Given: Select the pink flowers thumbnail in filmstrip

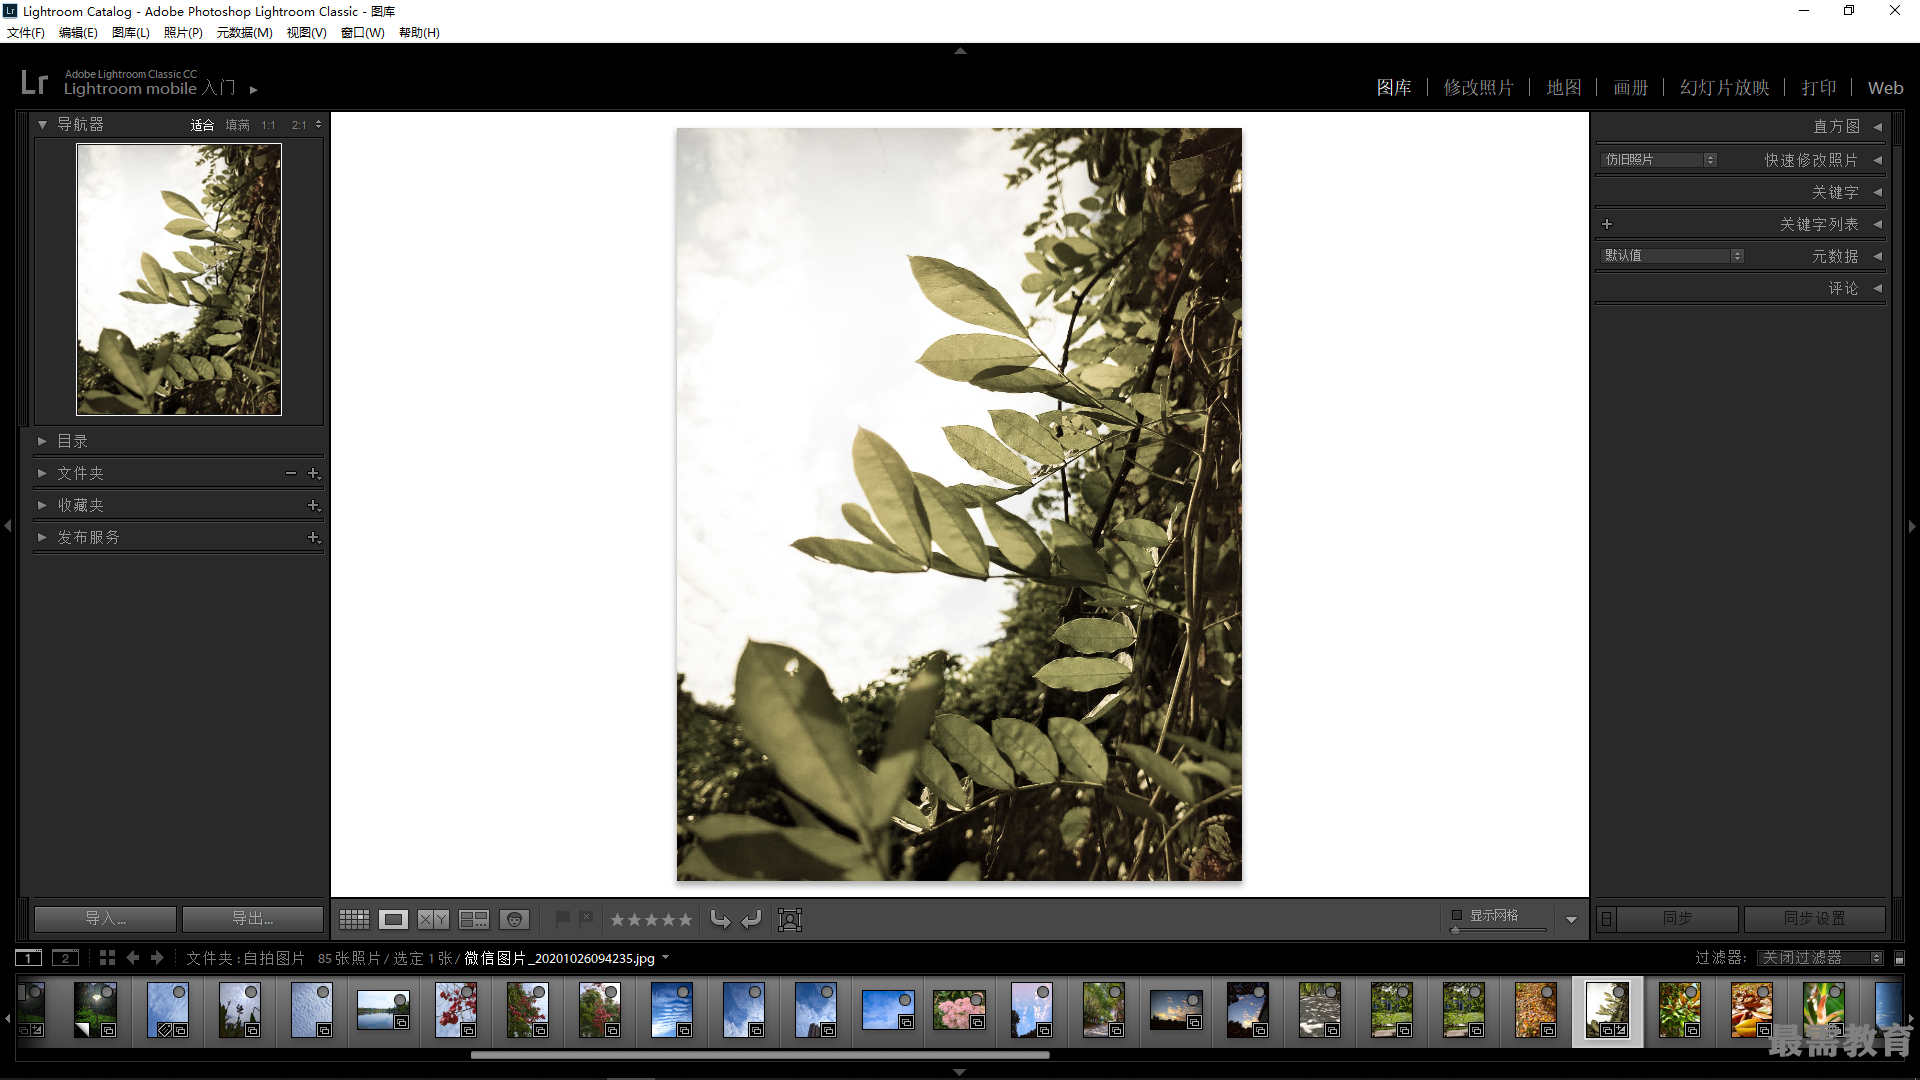Looking at the screenshot, I should 959,1010.
